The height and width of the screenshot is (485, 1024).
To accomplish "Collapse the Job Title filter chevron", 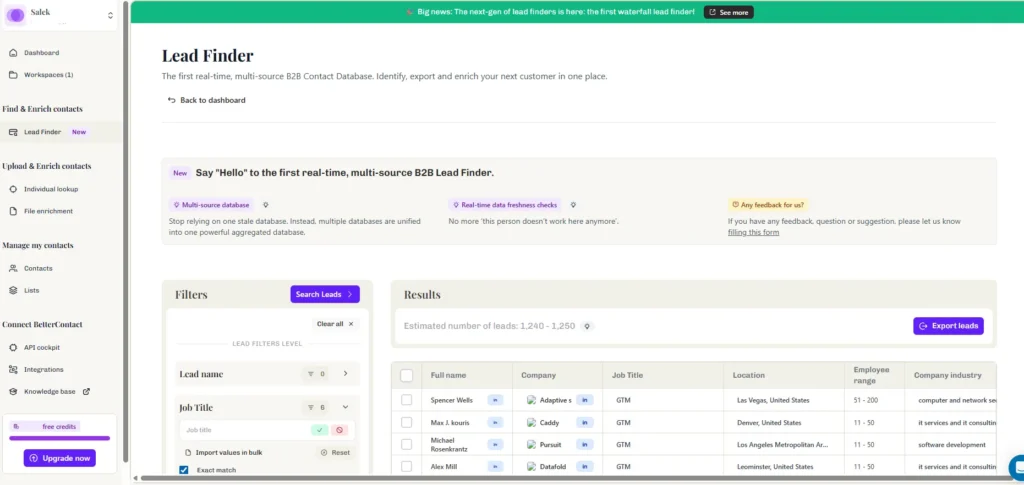I will (x=345, y=407).
